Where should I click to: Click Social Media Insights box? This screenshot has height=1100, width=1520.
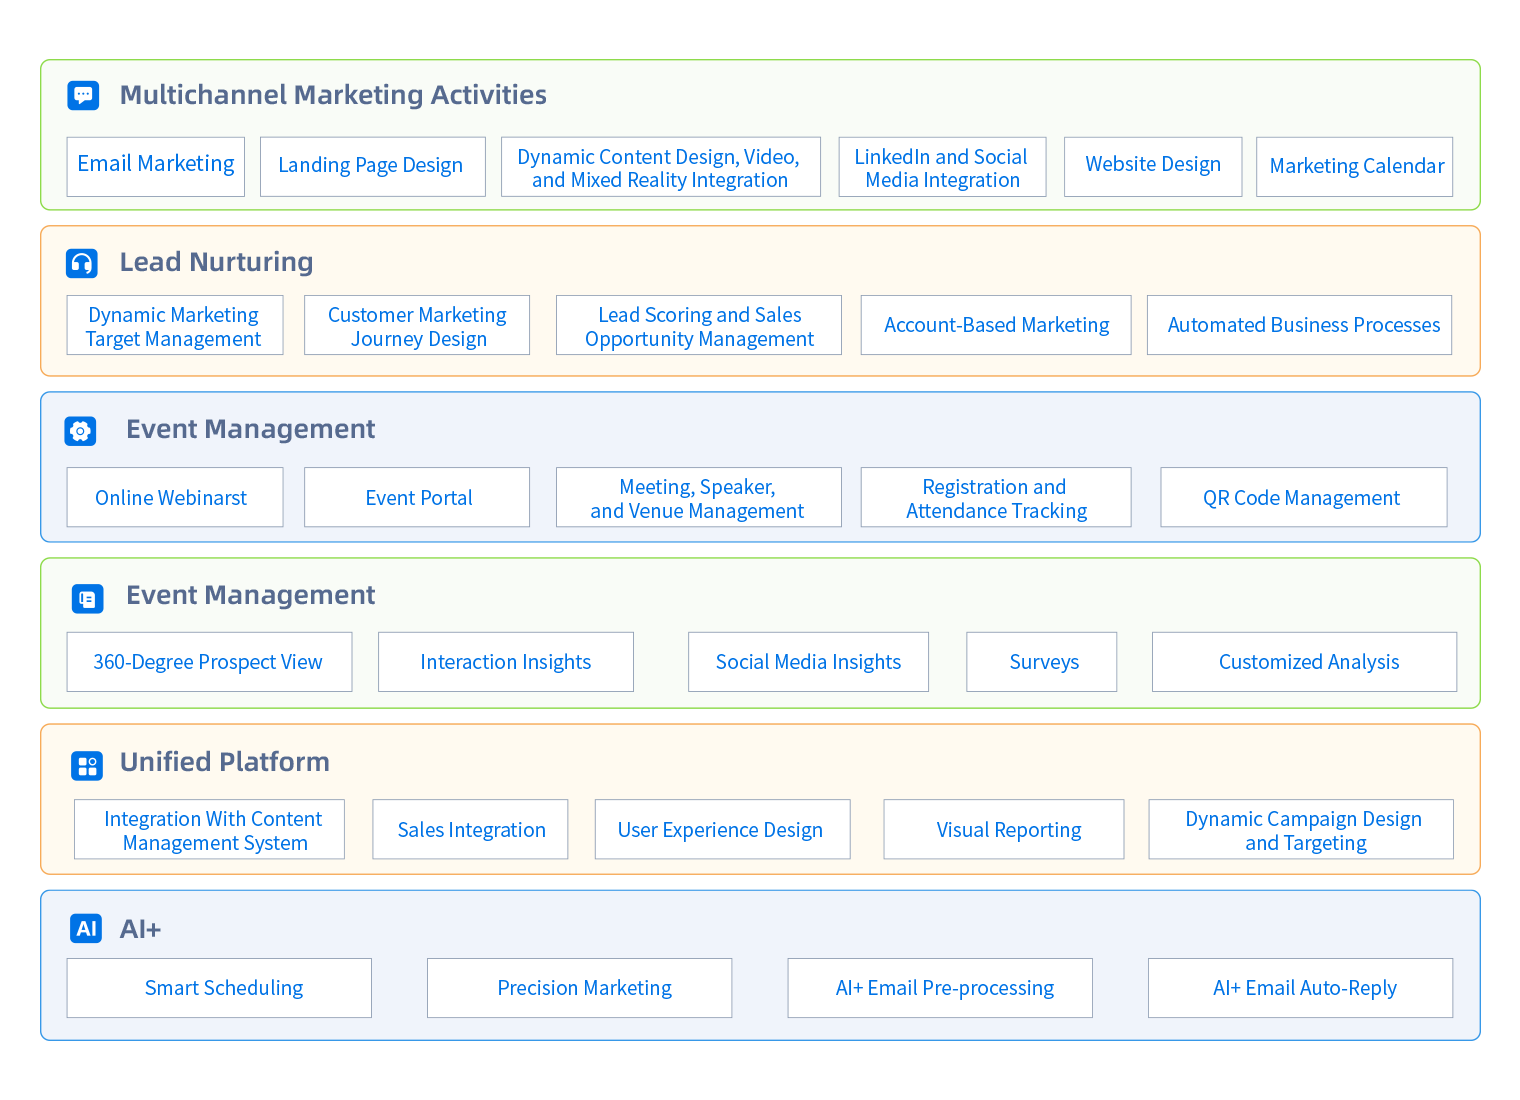pyautogui.click(x=808, y=662)
